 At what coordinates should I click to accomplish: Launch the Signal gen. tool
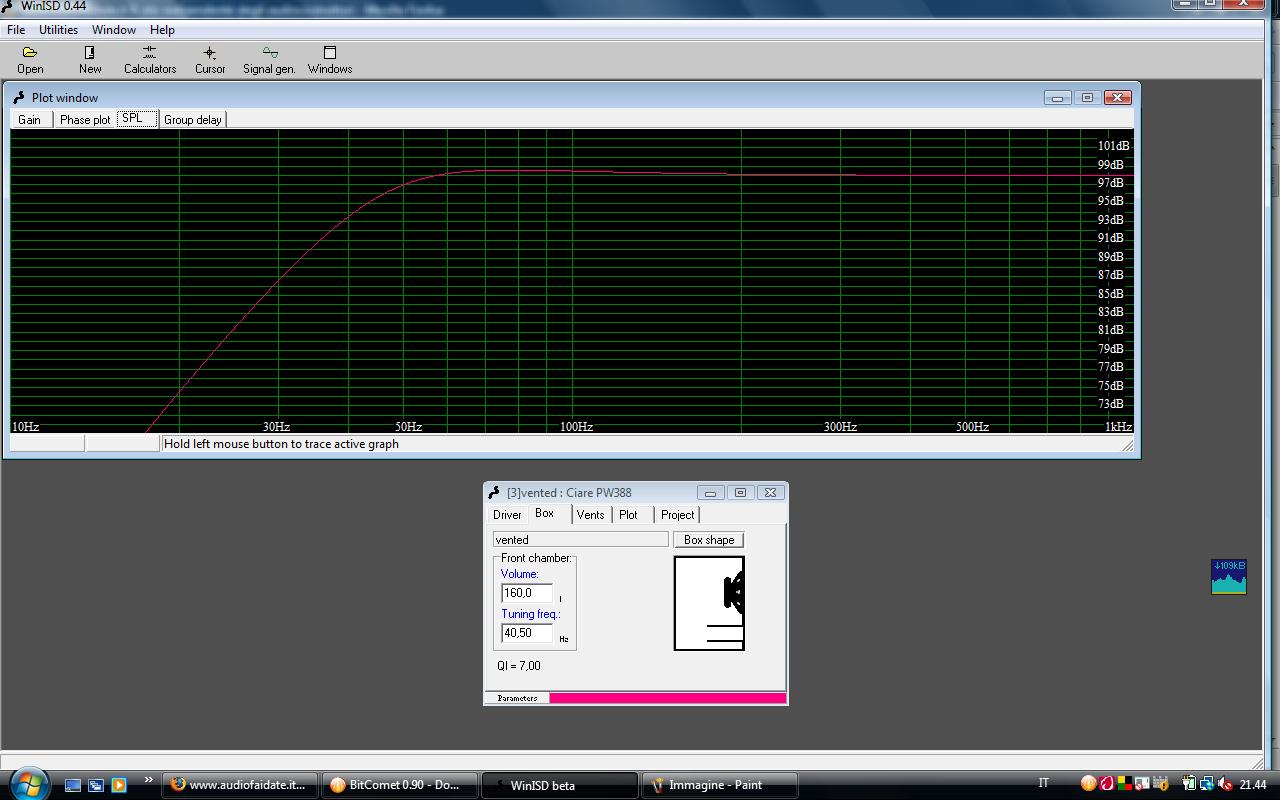pyautogui.click(x=269, y=59)
